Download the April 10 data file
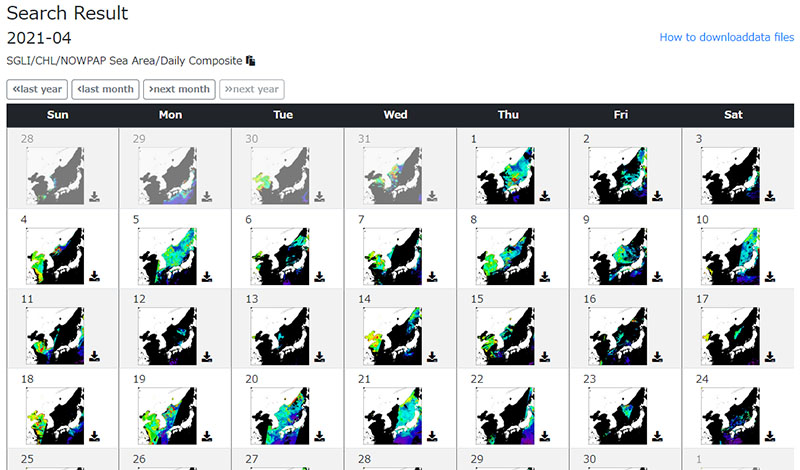 770,277
